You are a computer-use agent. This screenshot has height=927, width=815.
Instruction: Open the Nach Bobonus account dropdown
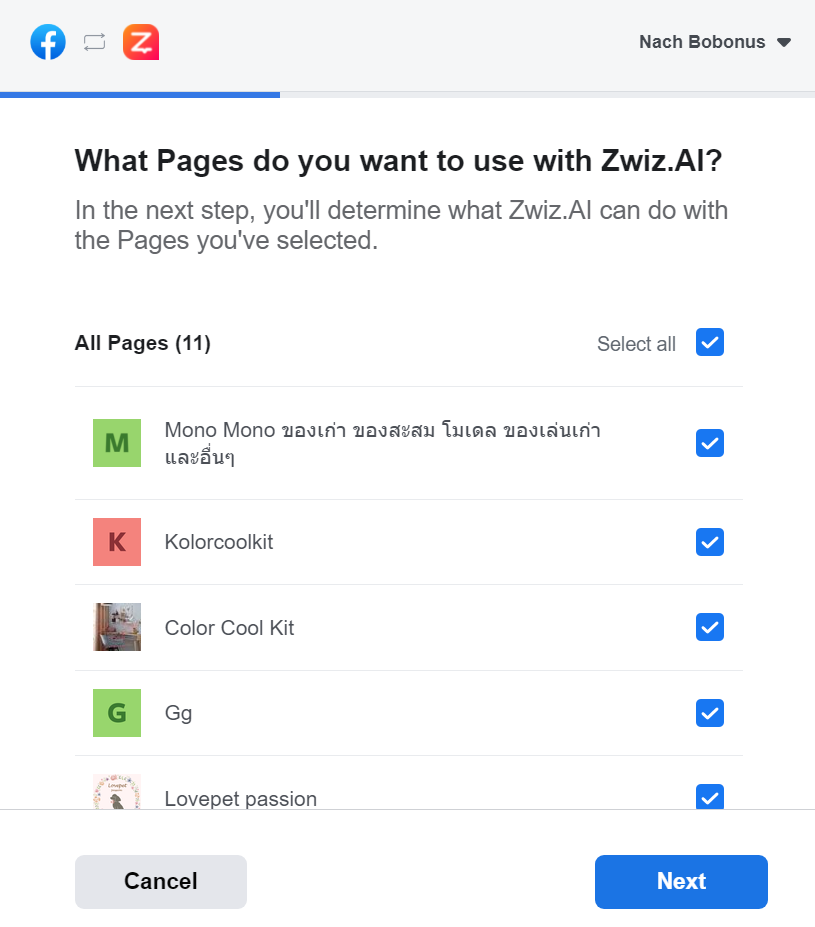pyautogui.click(x=715, y=42)
